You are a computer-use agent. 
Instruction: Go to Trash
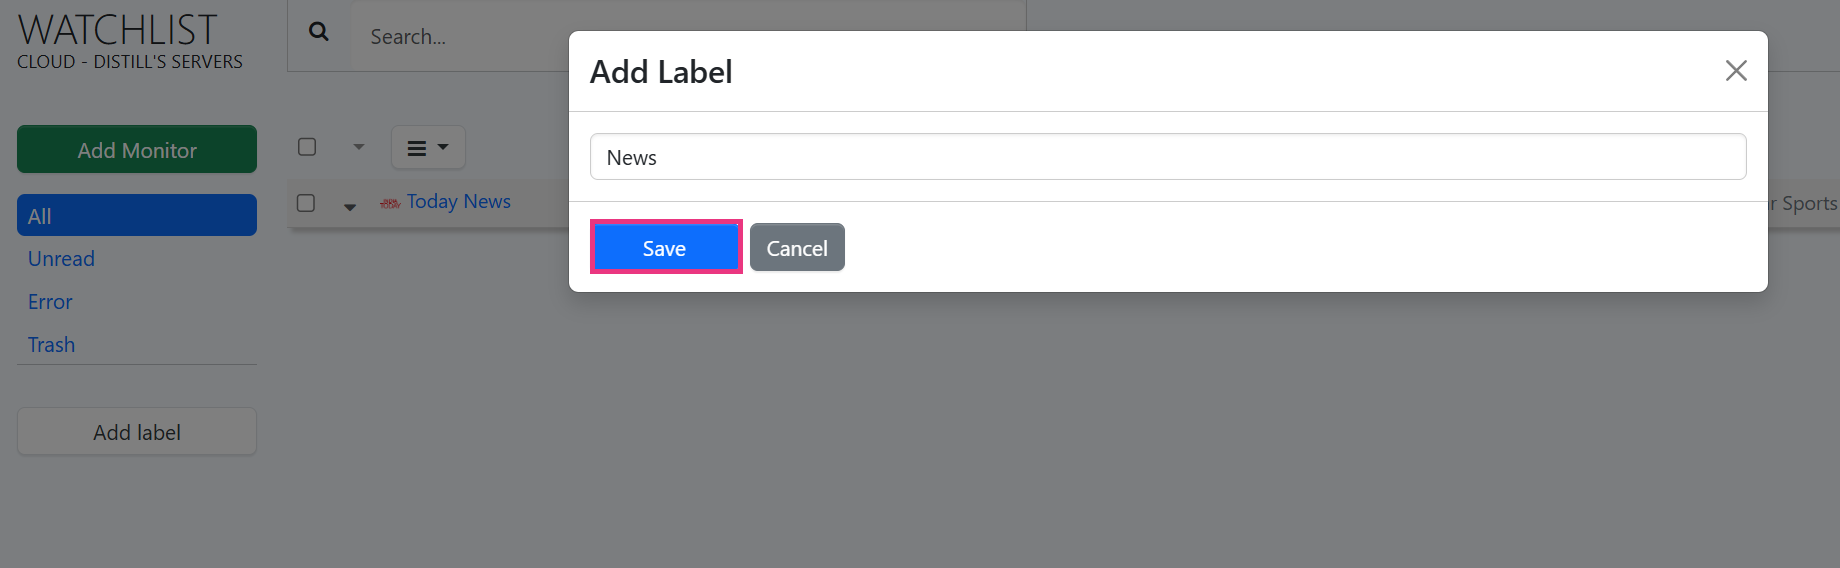(52, 345)
